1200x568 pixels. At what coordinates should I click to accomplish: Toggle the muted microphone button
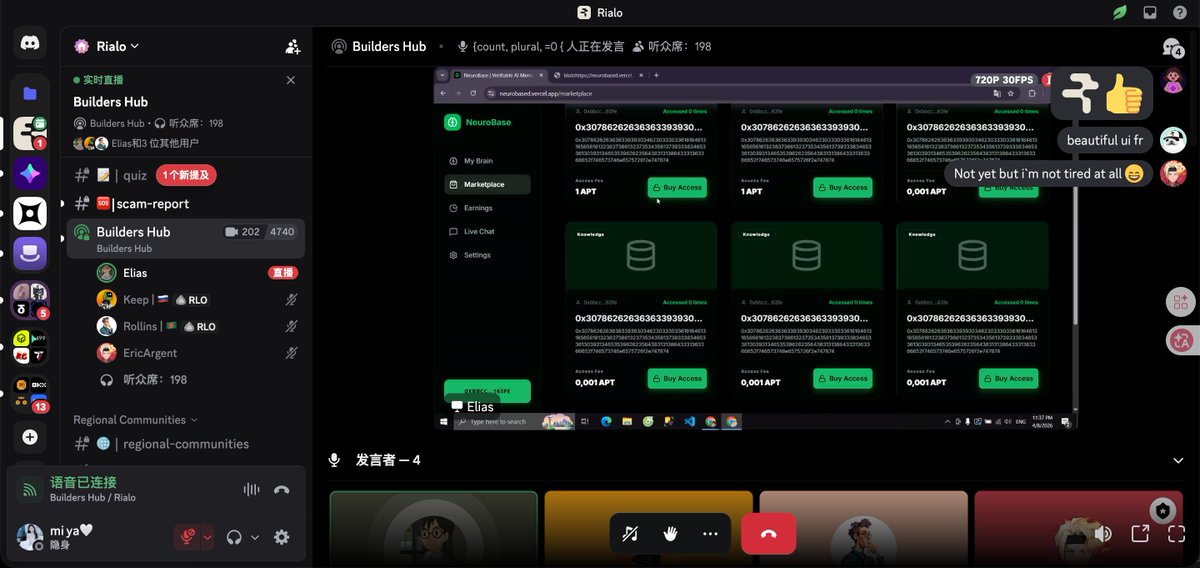coord(186,537)
